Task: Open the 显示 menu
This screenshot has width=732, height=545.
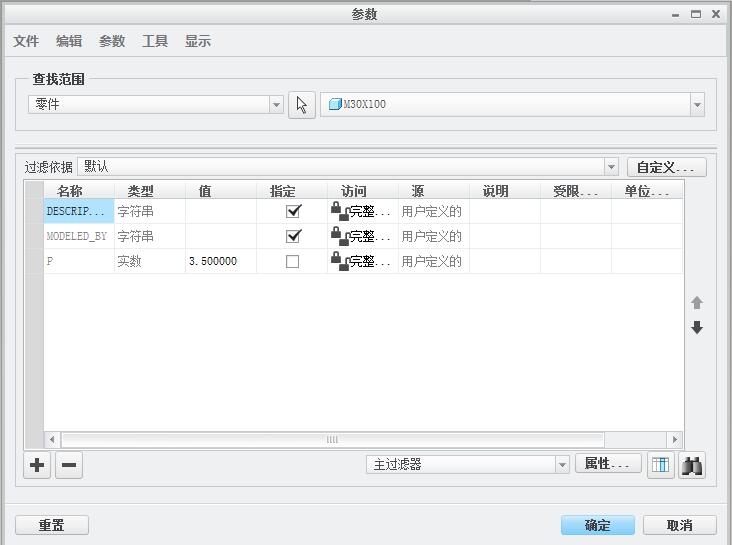Action: (197, 41)
